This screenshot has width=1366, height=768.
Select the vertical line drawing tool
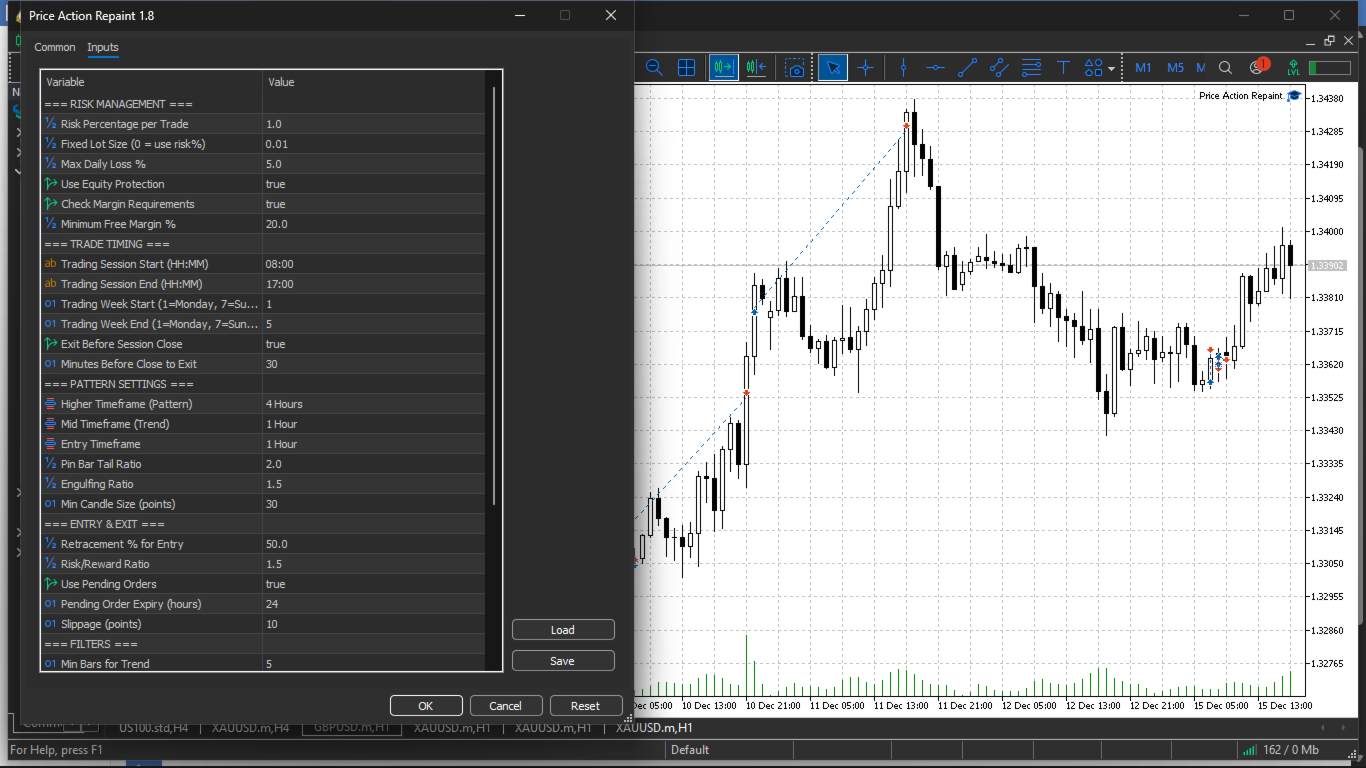[x=904, y=68]
